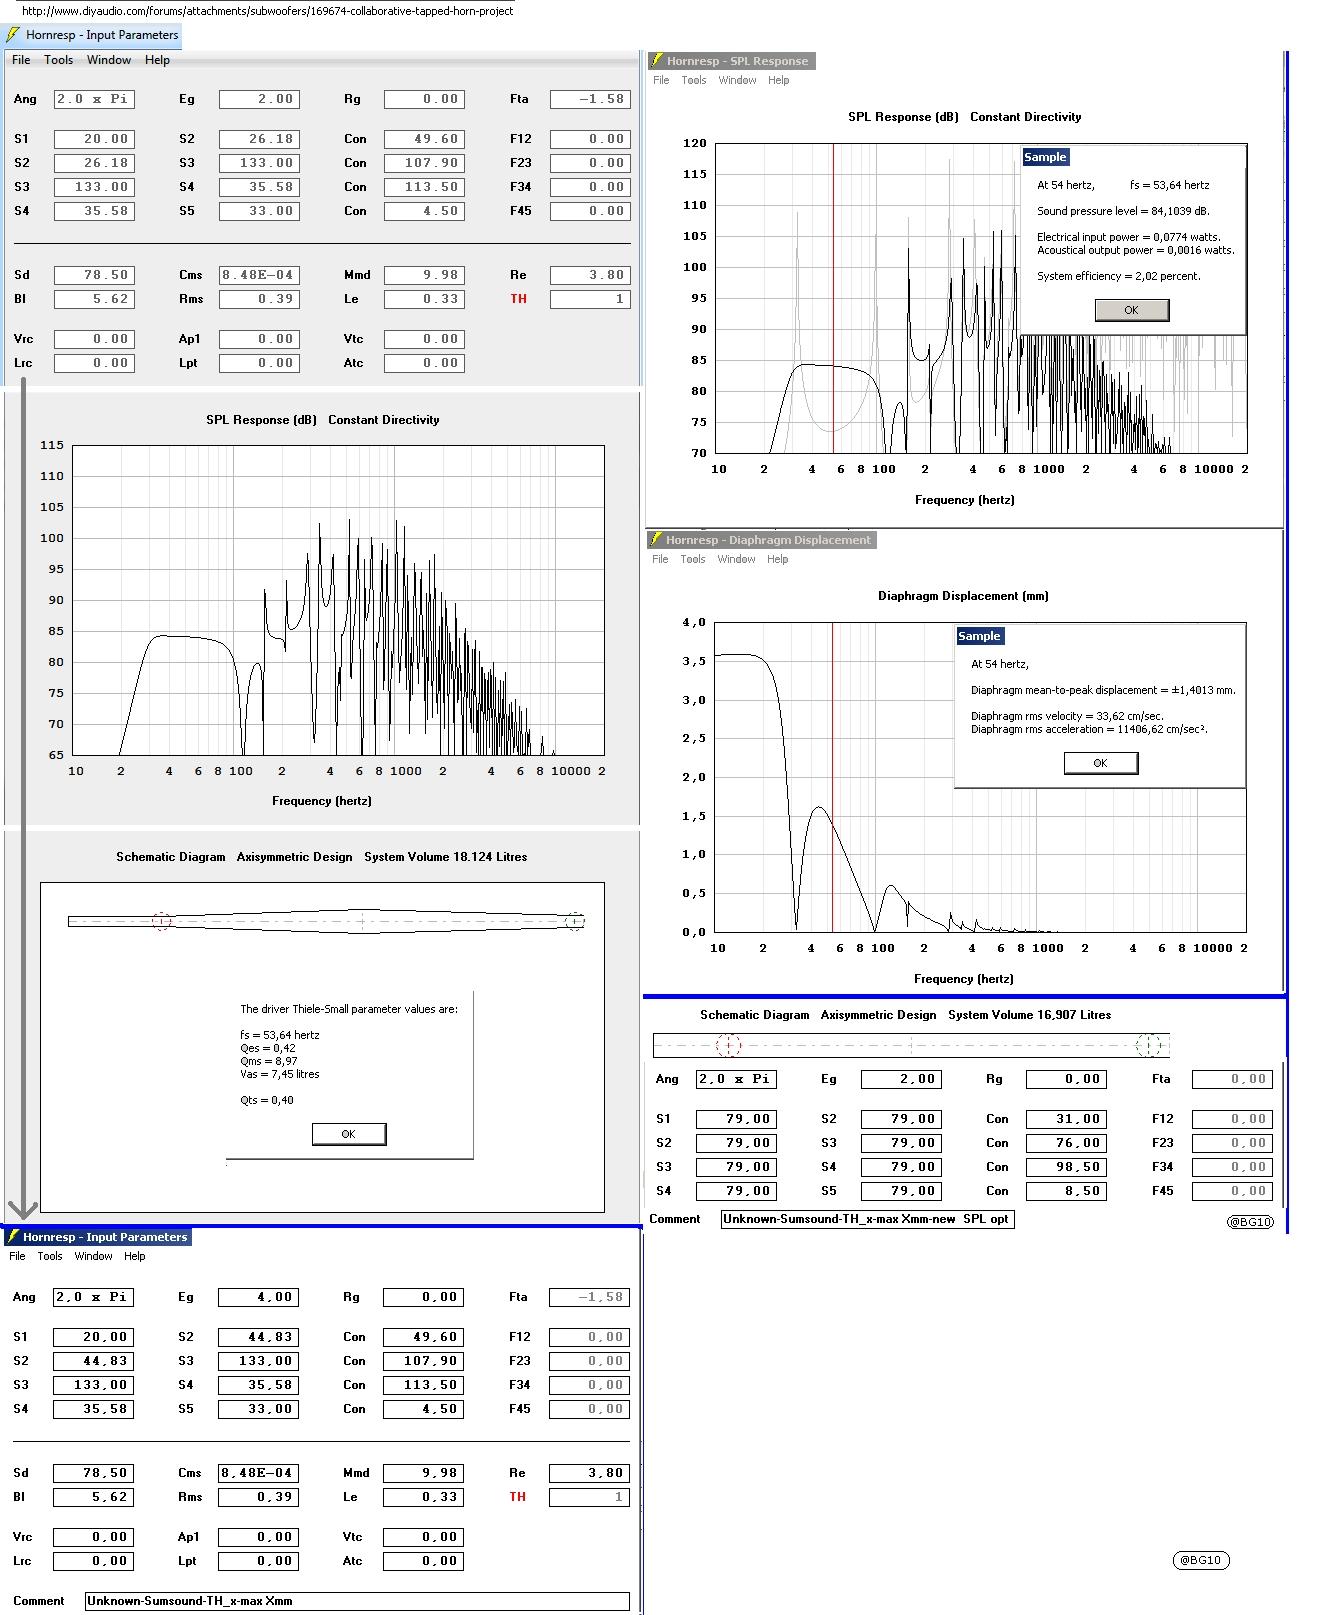Click the Atc field showing 0.00 with dot decimal
This screenshot has width=1333, height=1615.
pos(424,363)
